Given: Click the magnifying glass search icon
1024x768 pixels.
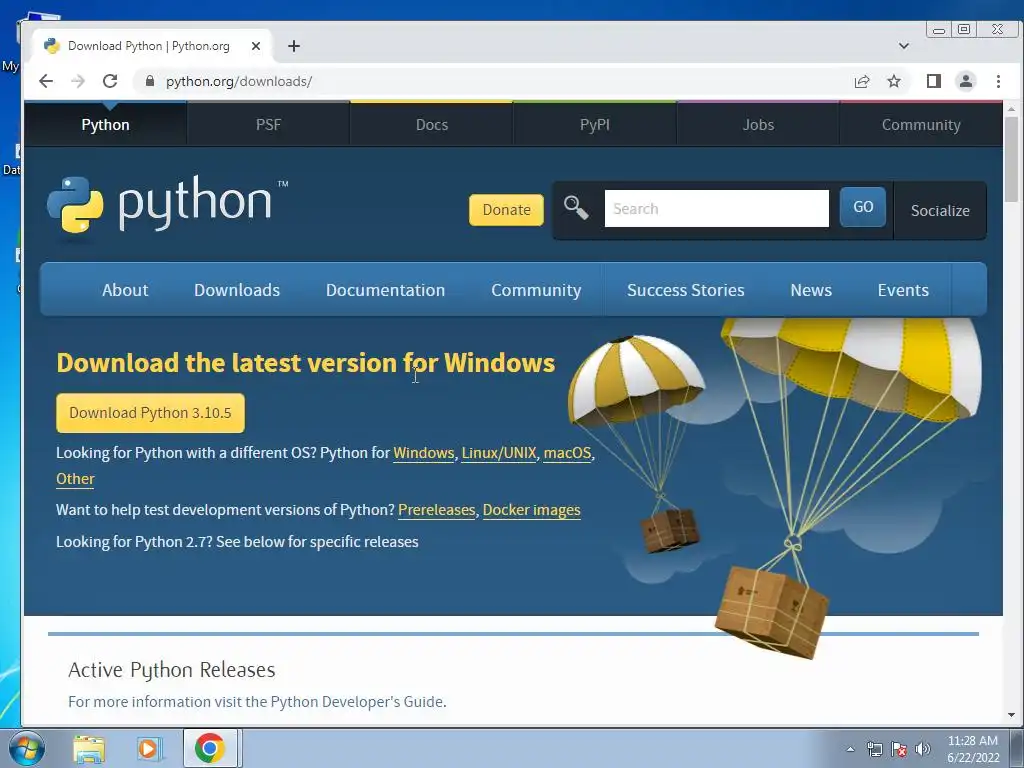Looking at the screenshot, I should pos(576,208).
